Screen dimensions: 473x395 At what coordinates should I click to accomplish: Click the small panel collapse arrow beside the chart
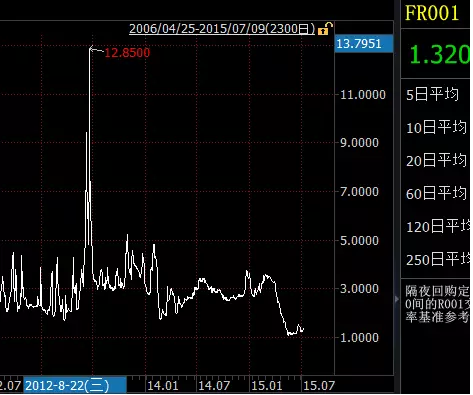[397, 299]
